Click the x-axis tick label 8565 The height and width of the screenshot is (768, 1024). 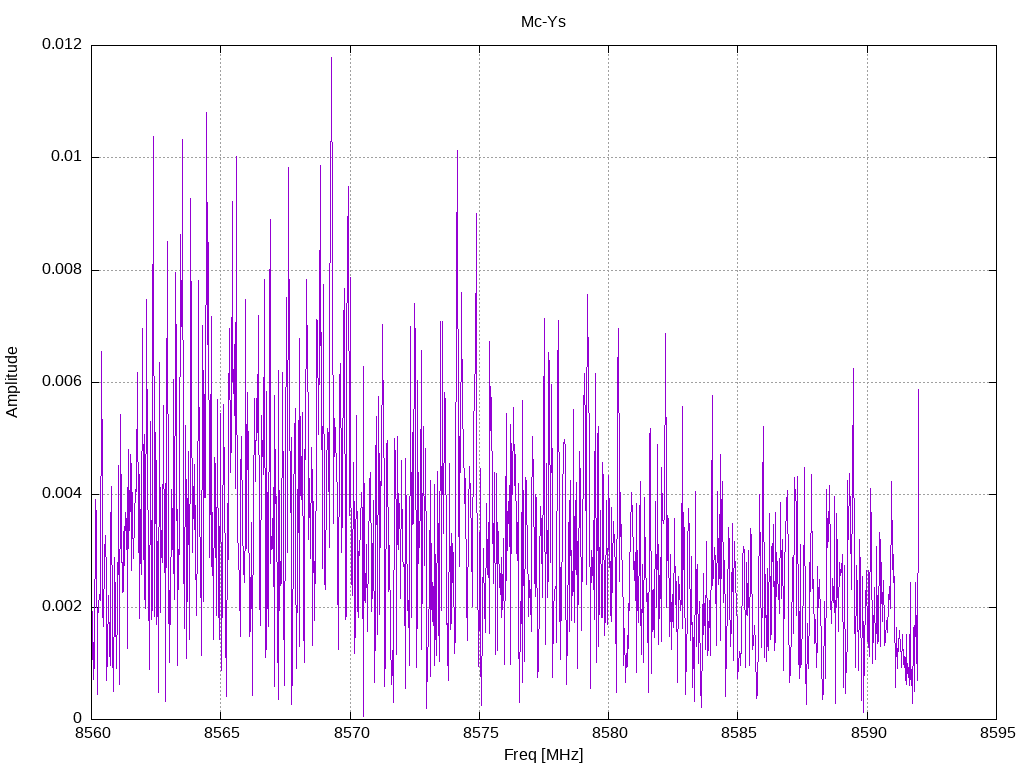222,733
